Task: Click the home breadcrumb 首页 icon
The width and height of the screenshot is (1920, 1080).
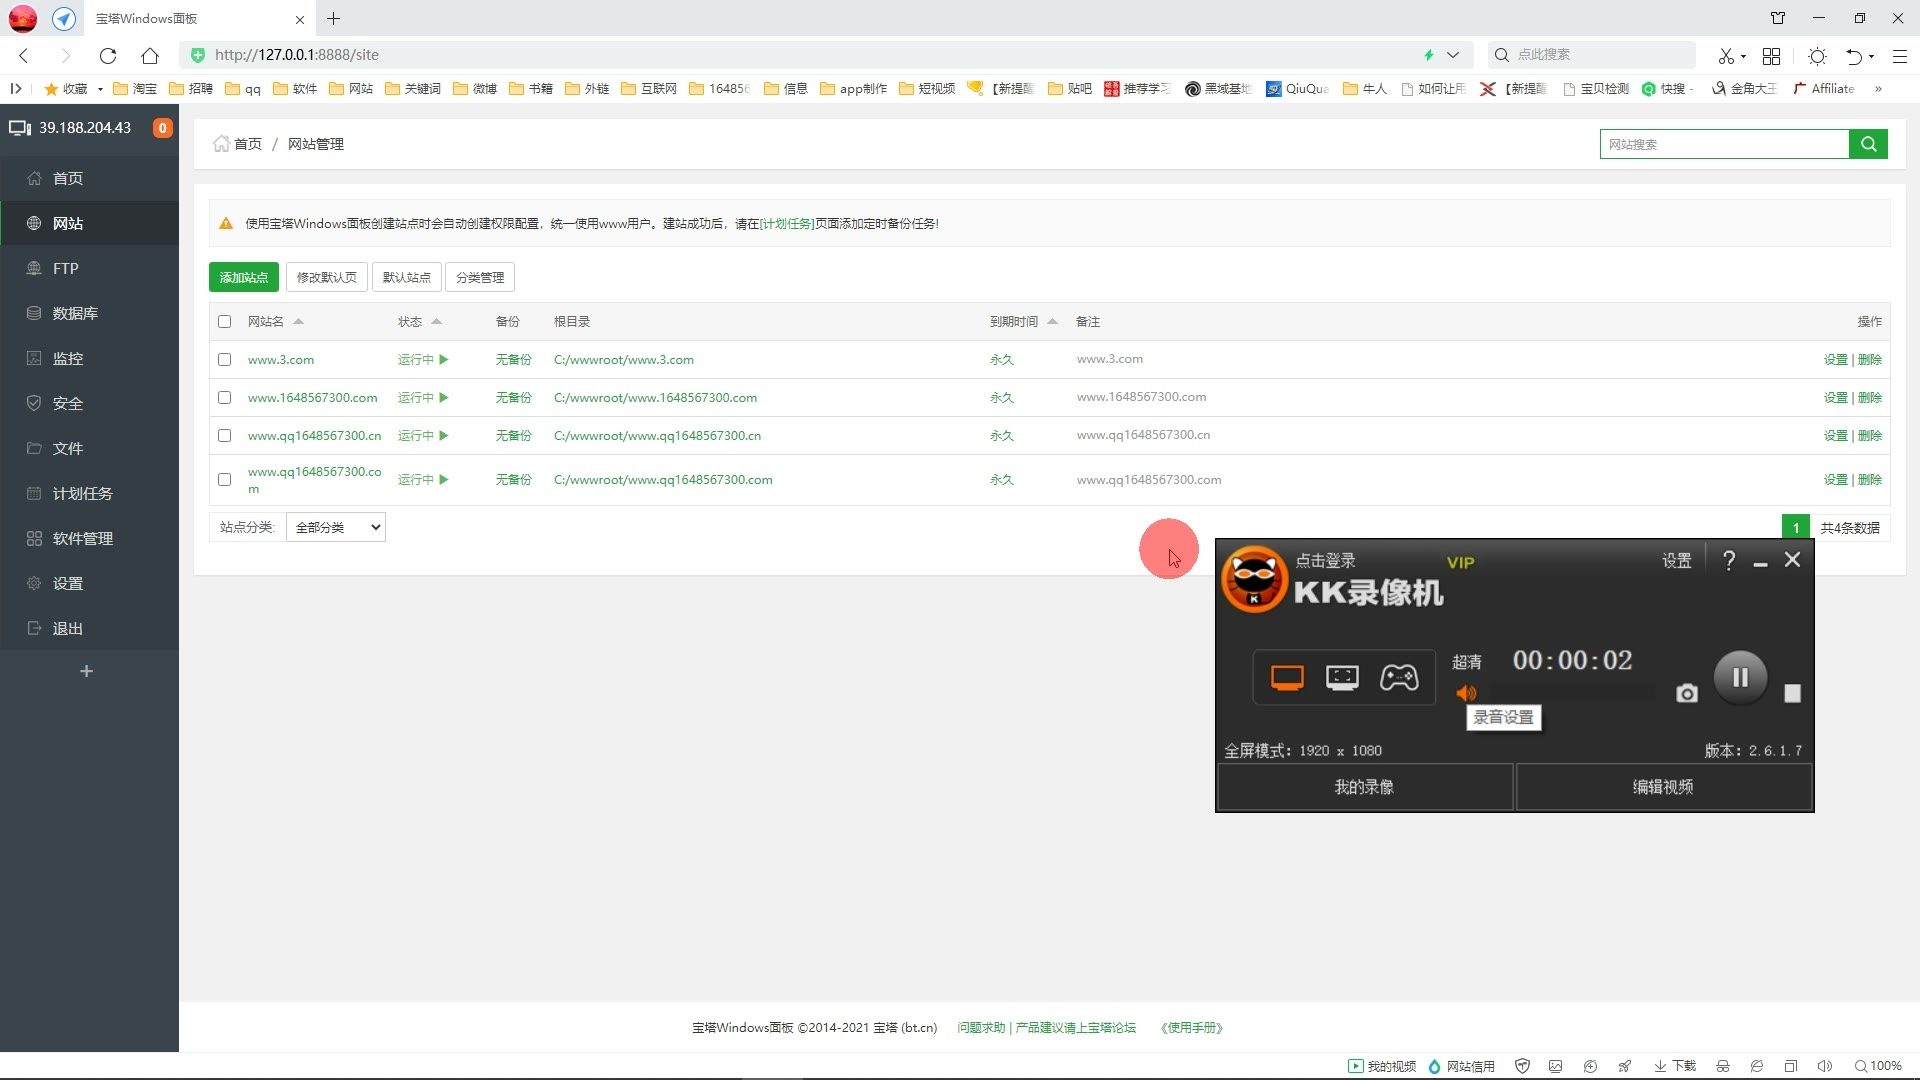Action: [x=221, y=144]
